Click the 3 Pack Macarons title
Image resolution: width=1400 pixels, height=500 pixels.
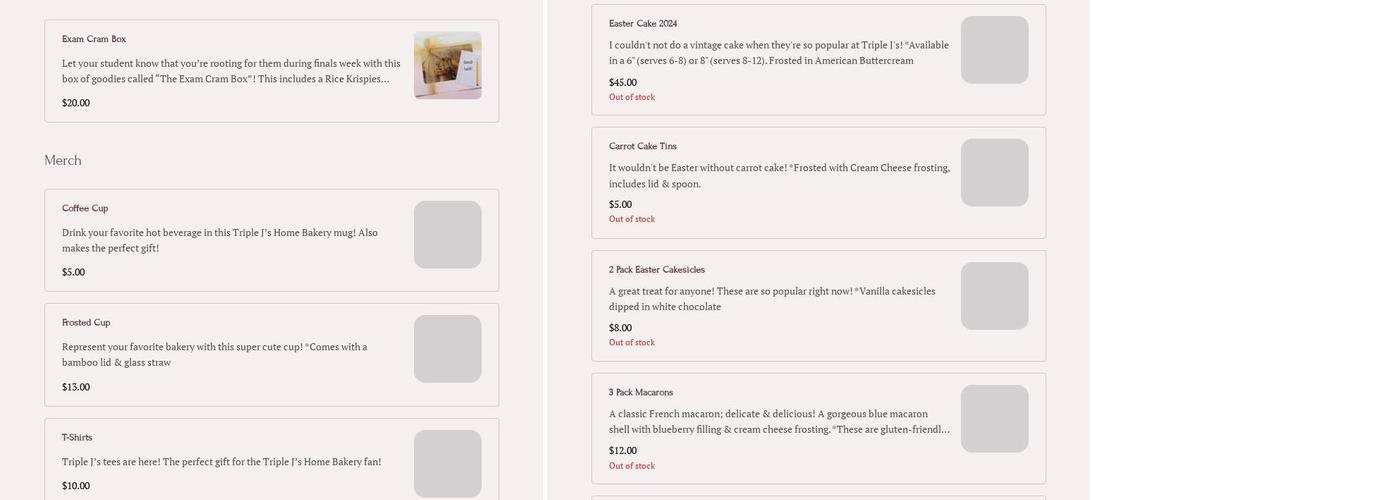pos(641,392)
